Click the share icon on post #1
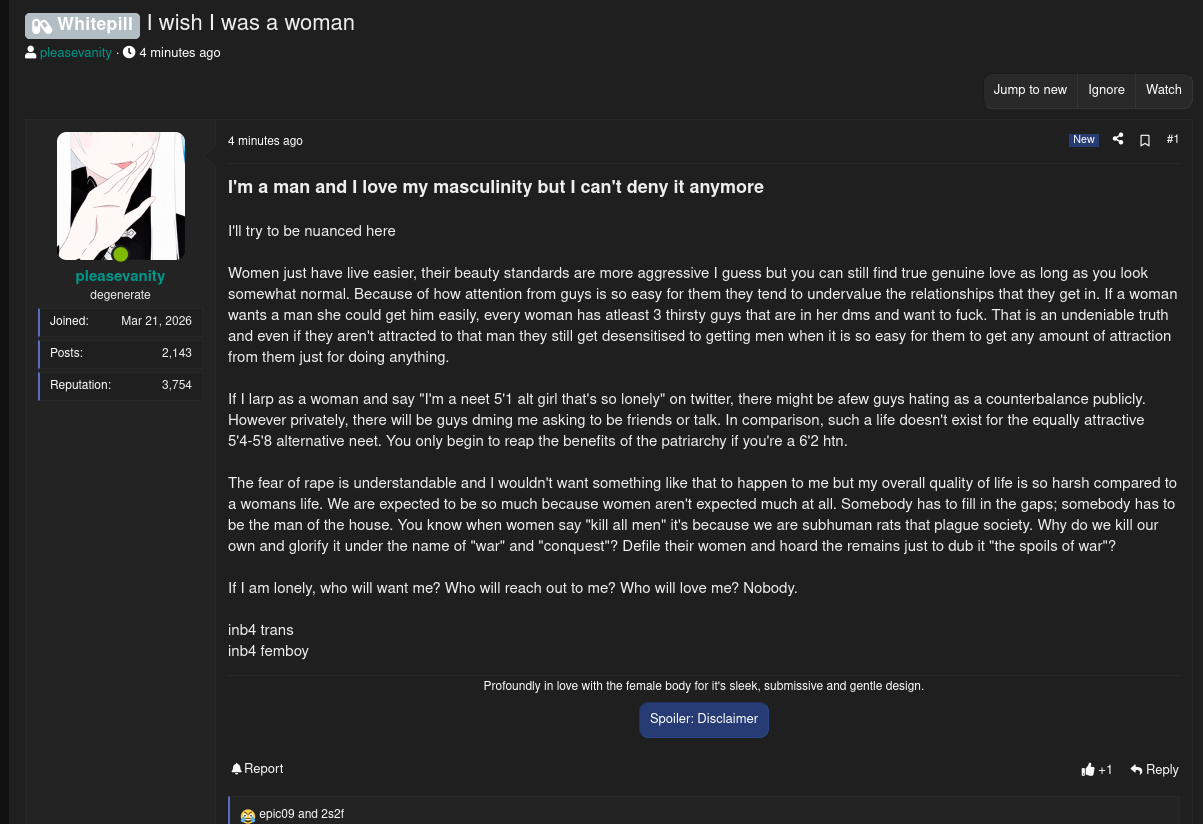The width and height of the screenshot is (1203, 824). 1118,139
